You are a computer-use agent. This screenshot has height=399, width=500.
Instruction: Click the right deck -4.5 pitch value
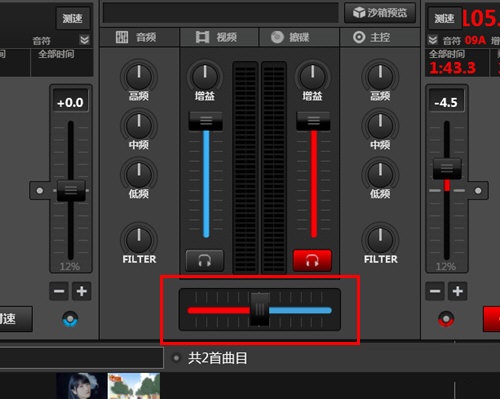point(446,102)
